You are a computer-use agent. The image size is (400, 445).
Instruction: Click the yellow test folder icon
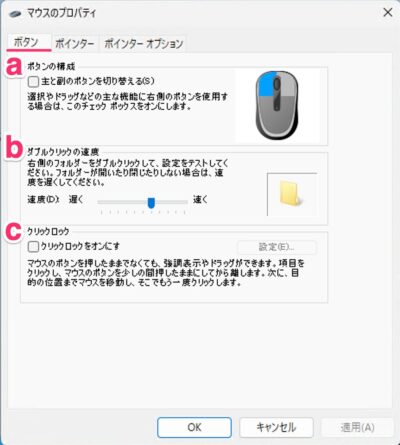tap(291, 193)
